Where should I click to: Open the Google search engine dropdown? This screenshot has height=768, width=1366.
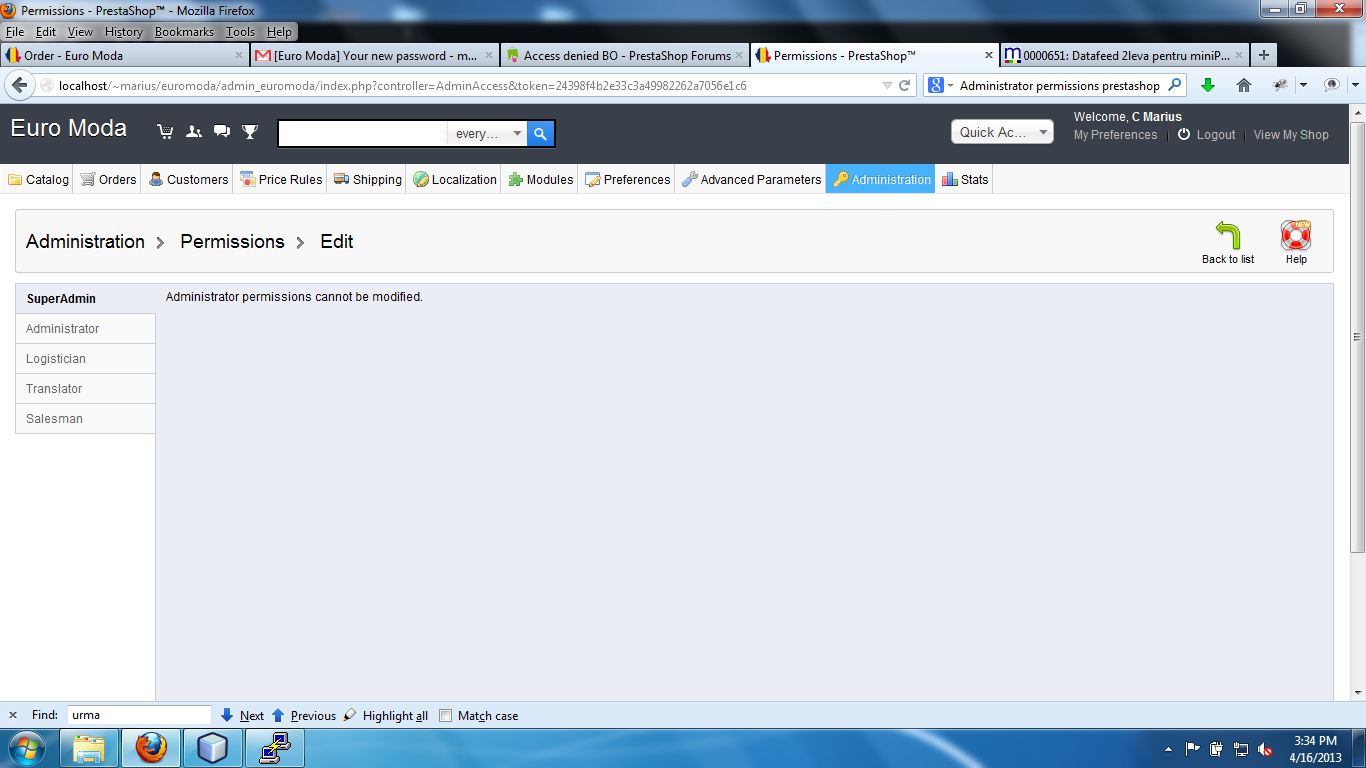tap(940, 86)
